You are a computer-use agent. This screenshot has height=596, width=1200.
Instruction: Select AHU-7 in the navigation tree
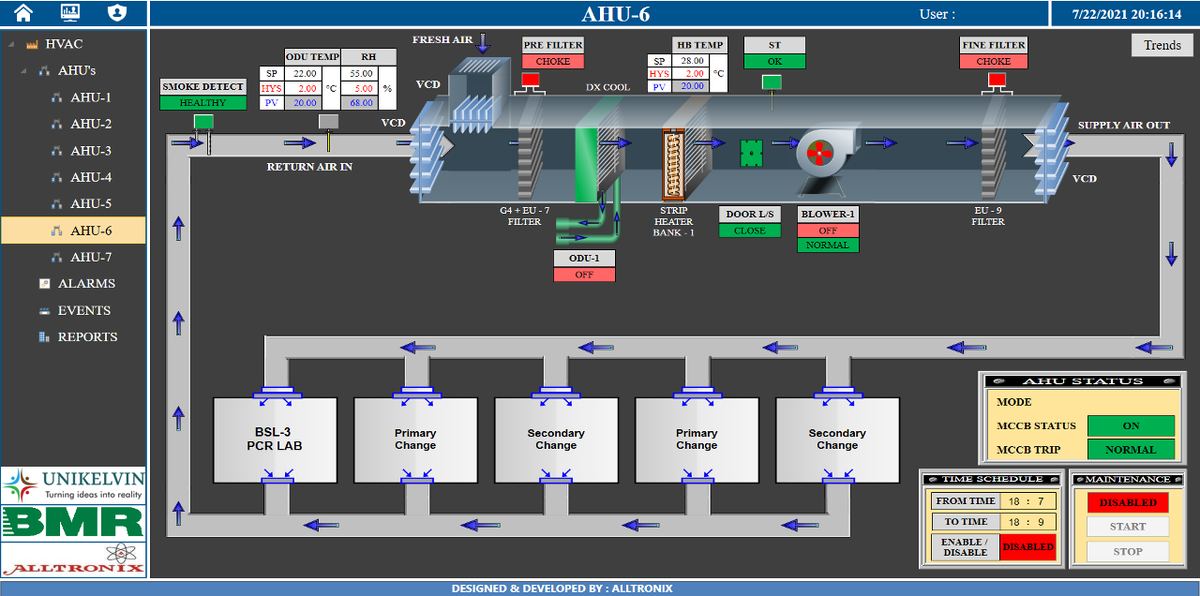tap(90, 257)
